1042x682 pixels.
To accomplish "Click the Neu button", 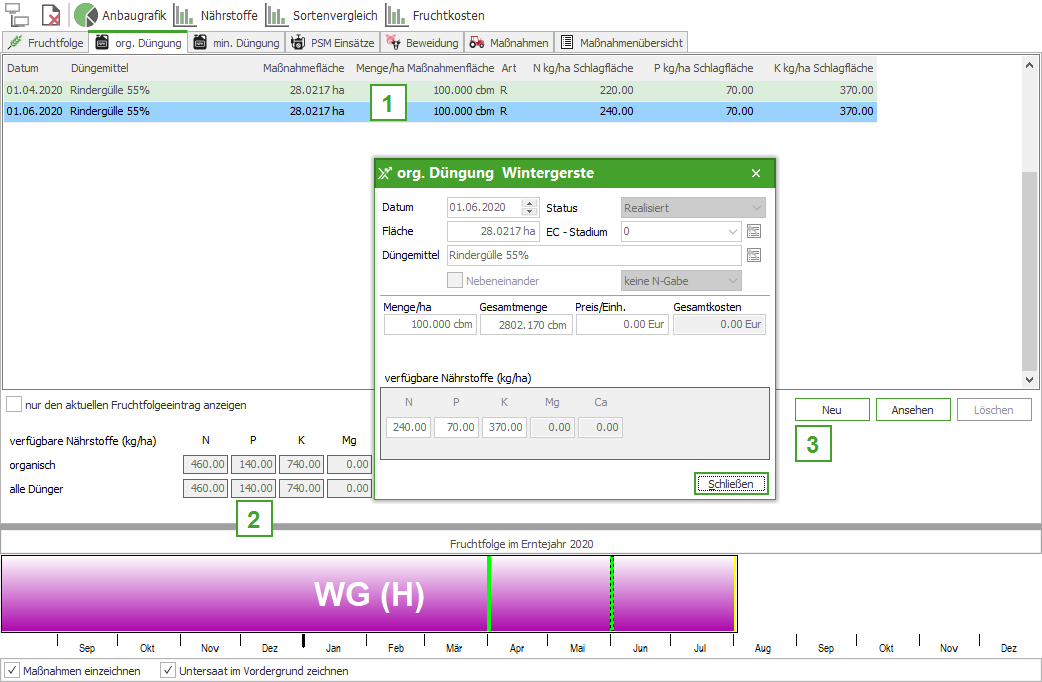I will click(831, 410).
